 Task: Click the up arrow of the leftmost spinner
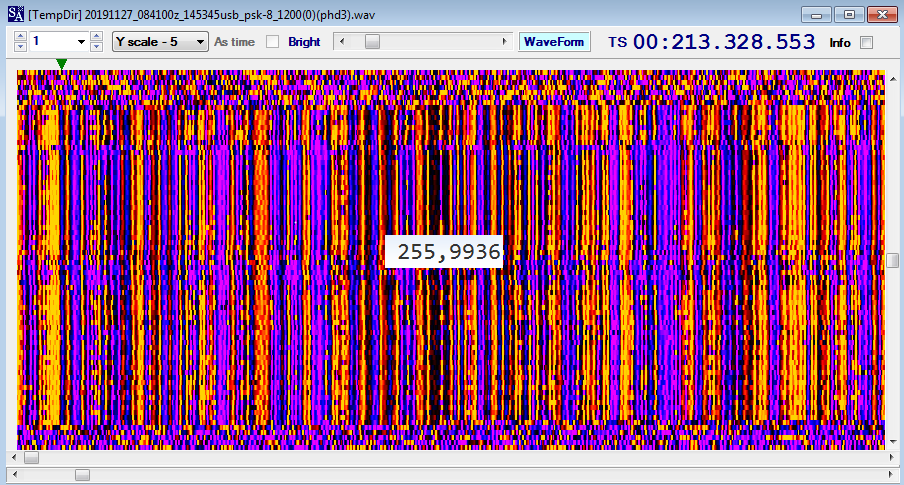click(20, 36)
